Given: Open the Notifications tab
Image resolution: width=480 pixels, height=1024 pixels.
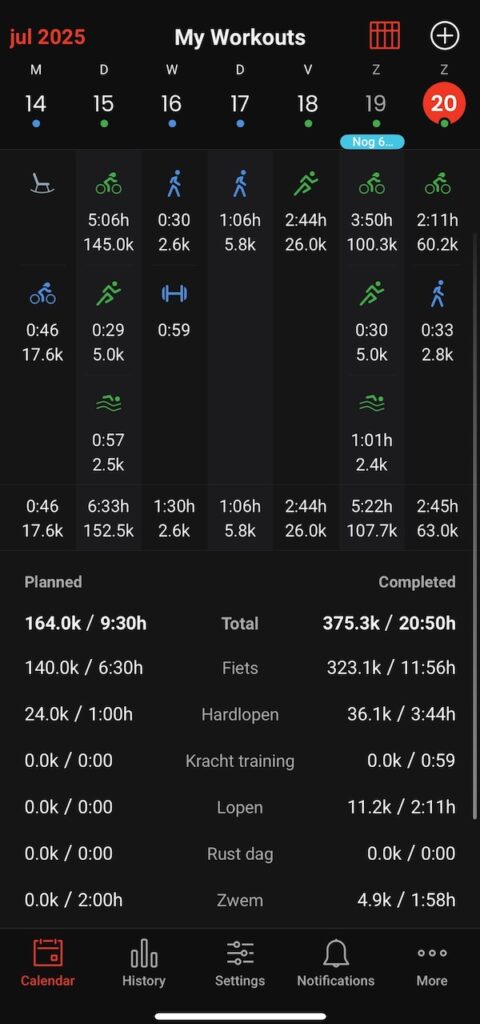Looking at the screenshot, I should (336, 963).
